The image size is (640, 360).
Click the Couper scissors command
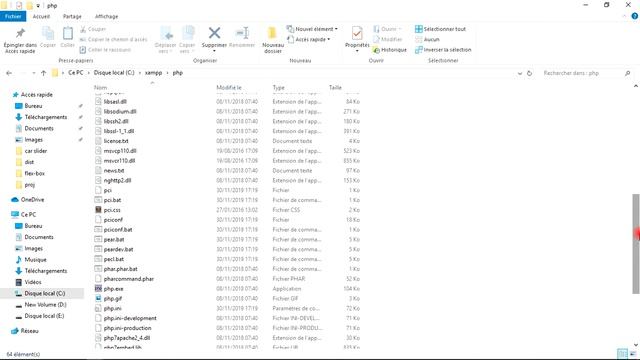coord(93,29)
